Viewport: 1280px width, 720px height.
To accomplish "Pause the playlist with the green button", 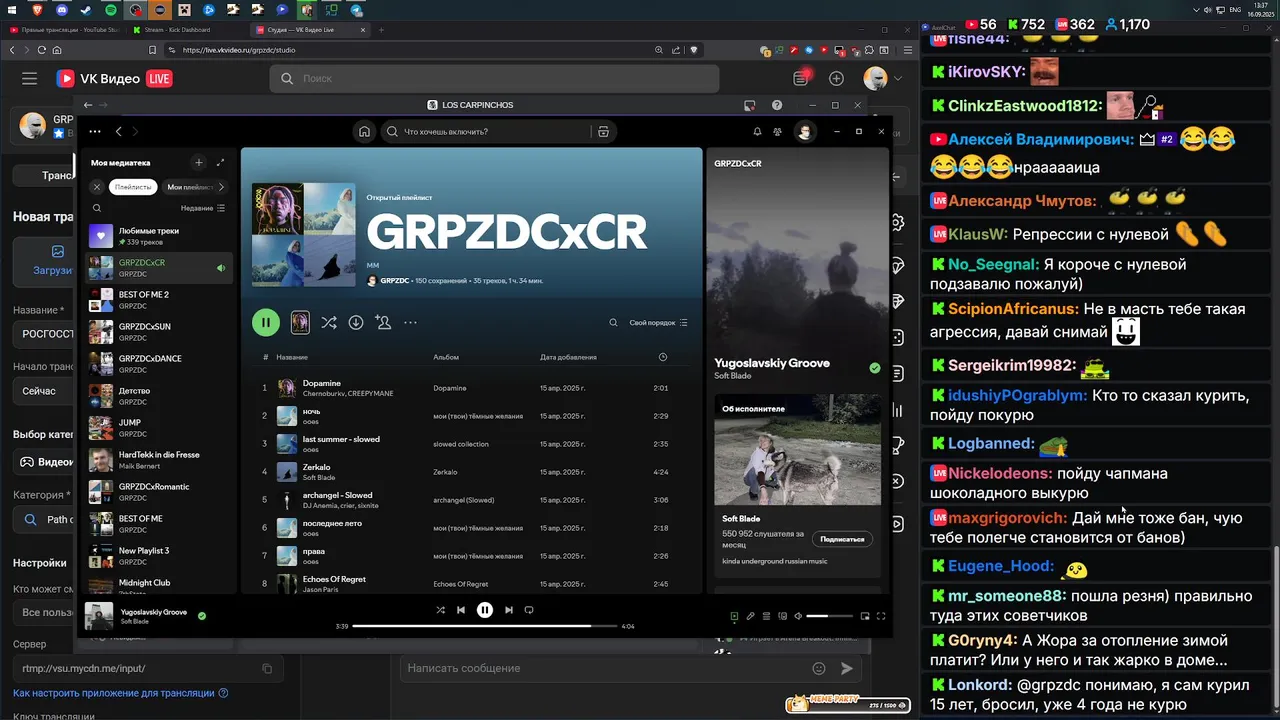I will [265, 322].
